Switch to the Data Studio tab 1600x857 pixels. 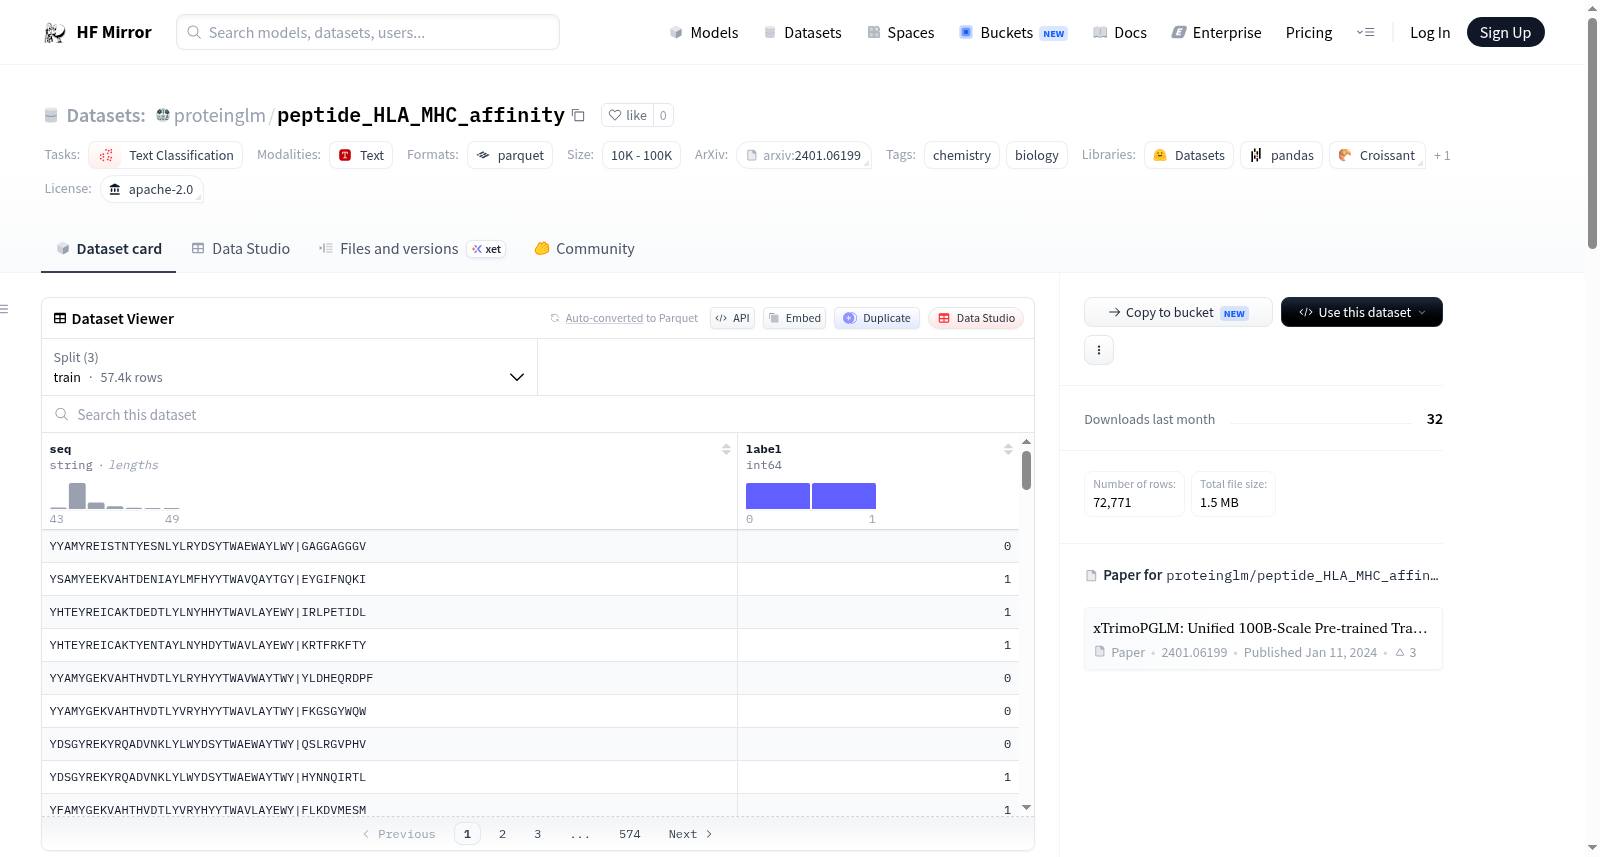241,249
